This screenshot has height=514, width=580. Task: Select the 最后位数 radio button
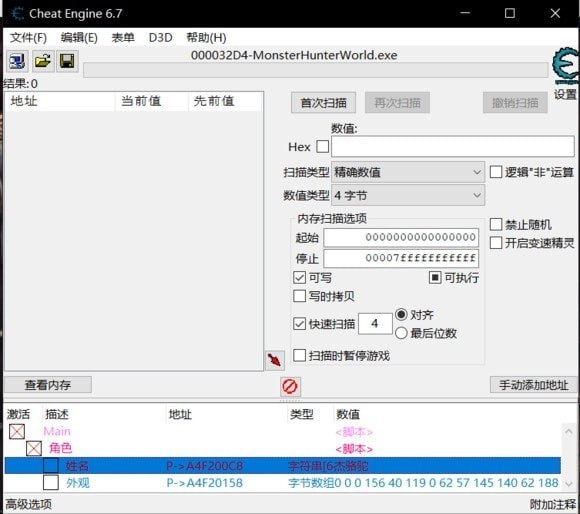[401, 333]
